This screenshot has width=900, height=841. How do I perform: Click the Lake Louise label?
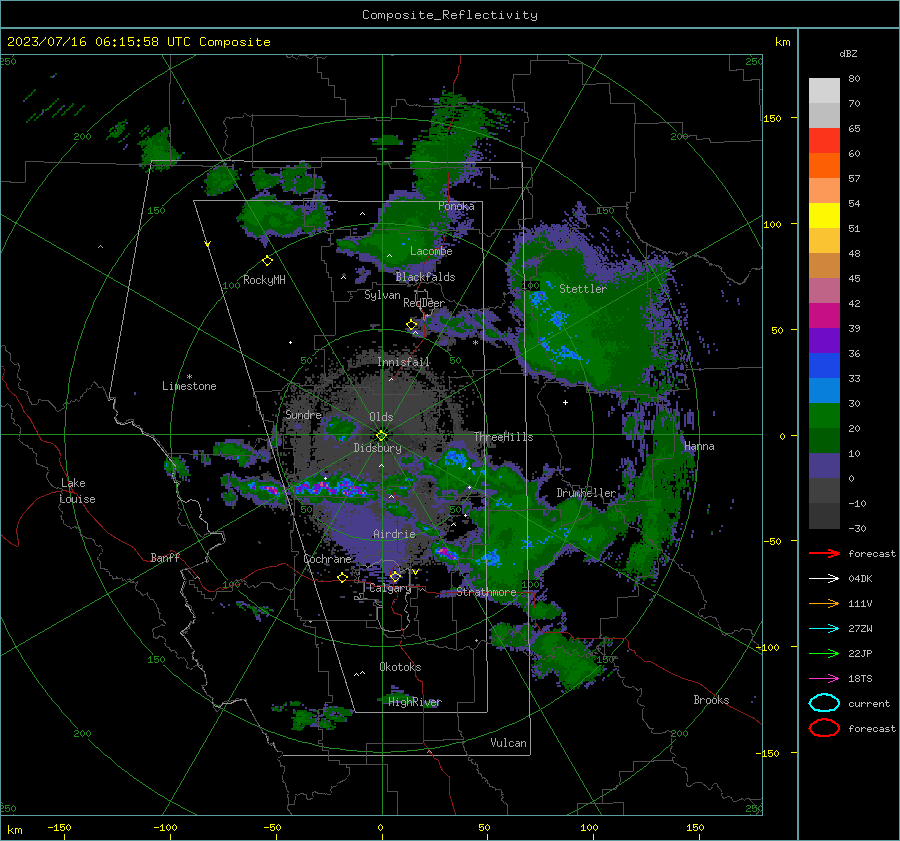[77, 491]
